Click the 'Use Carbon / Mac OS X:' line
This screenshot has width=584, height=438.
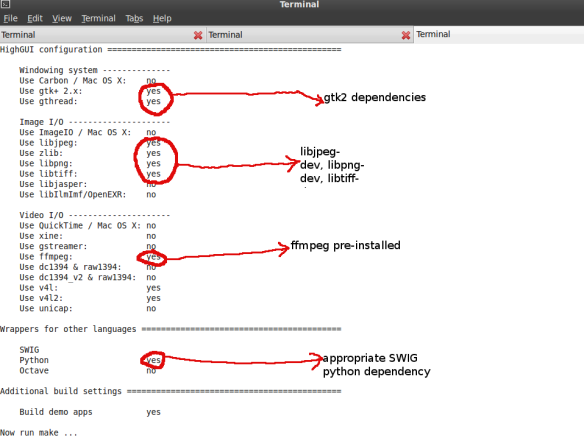point(88,80)
